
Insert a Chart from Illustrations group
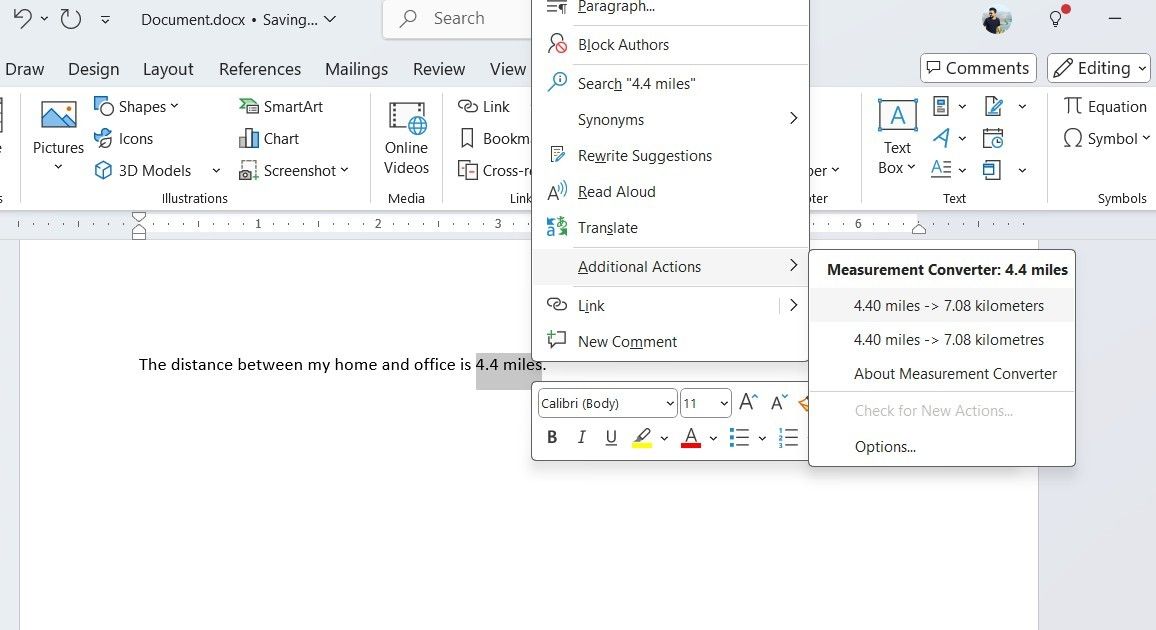(x=269, y=139)
